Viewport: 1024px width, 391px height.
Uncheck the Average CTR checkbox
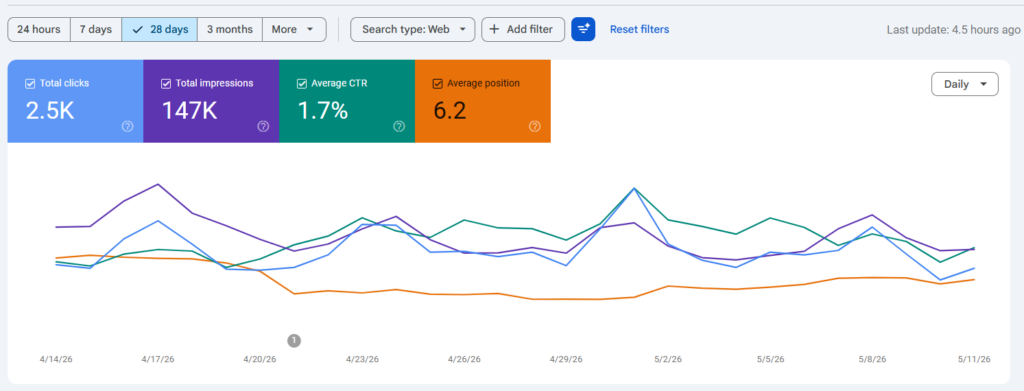click(301, 84)
